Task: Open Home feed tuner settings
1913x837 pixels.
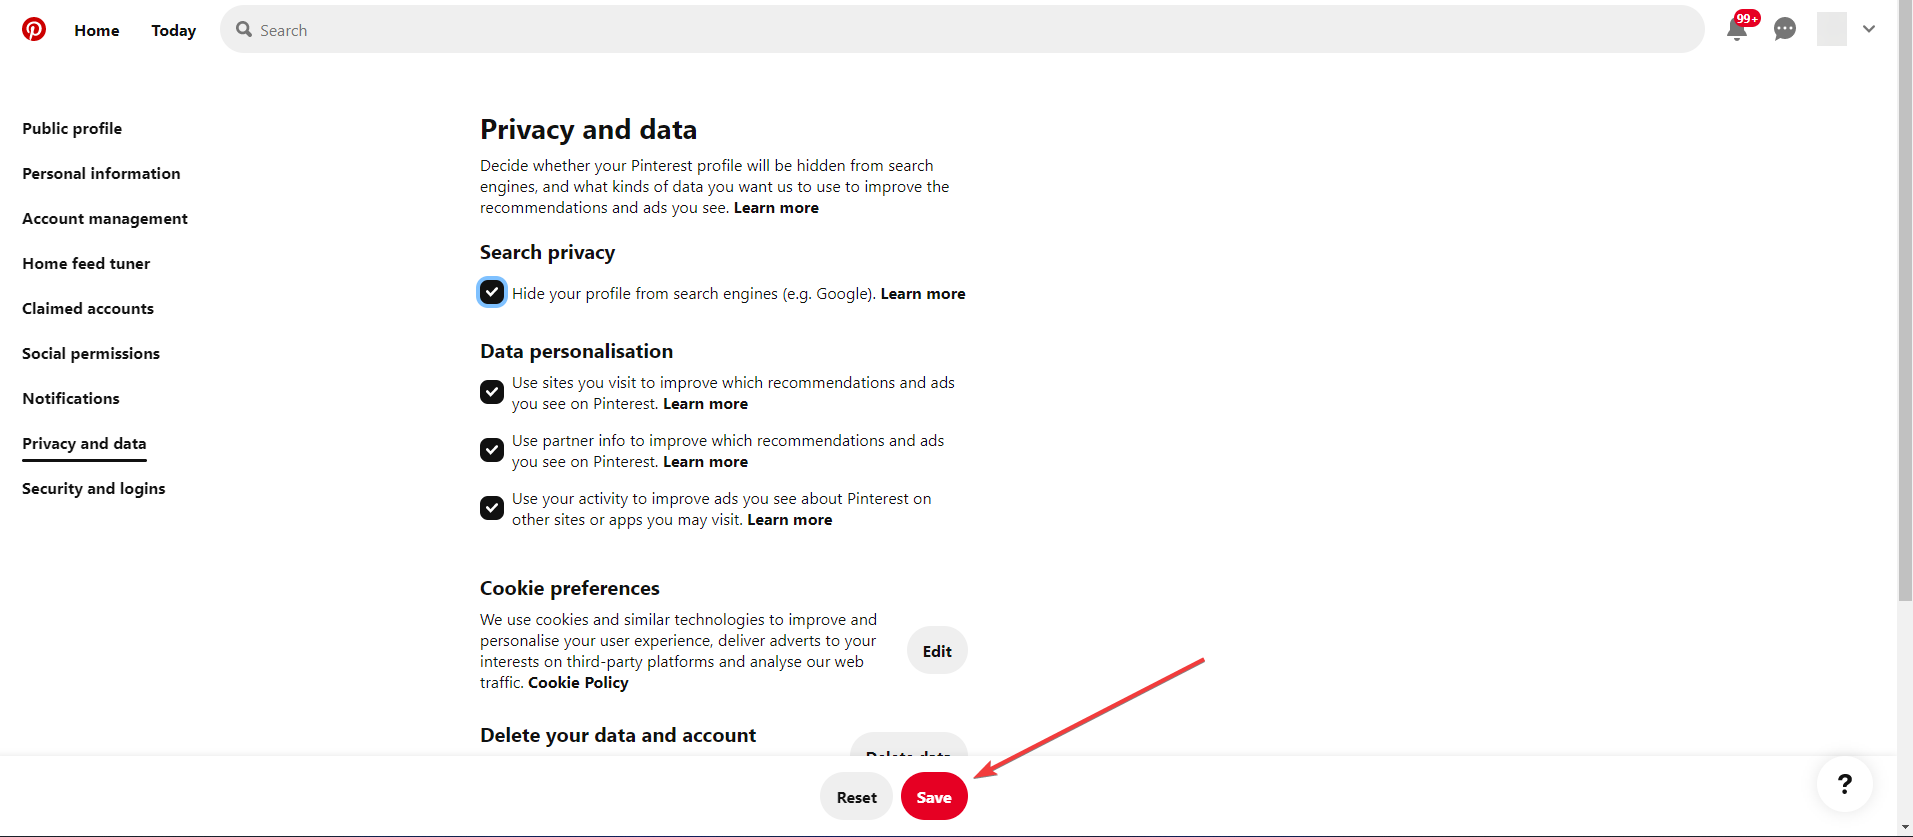Action: (x=86, y=263)
